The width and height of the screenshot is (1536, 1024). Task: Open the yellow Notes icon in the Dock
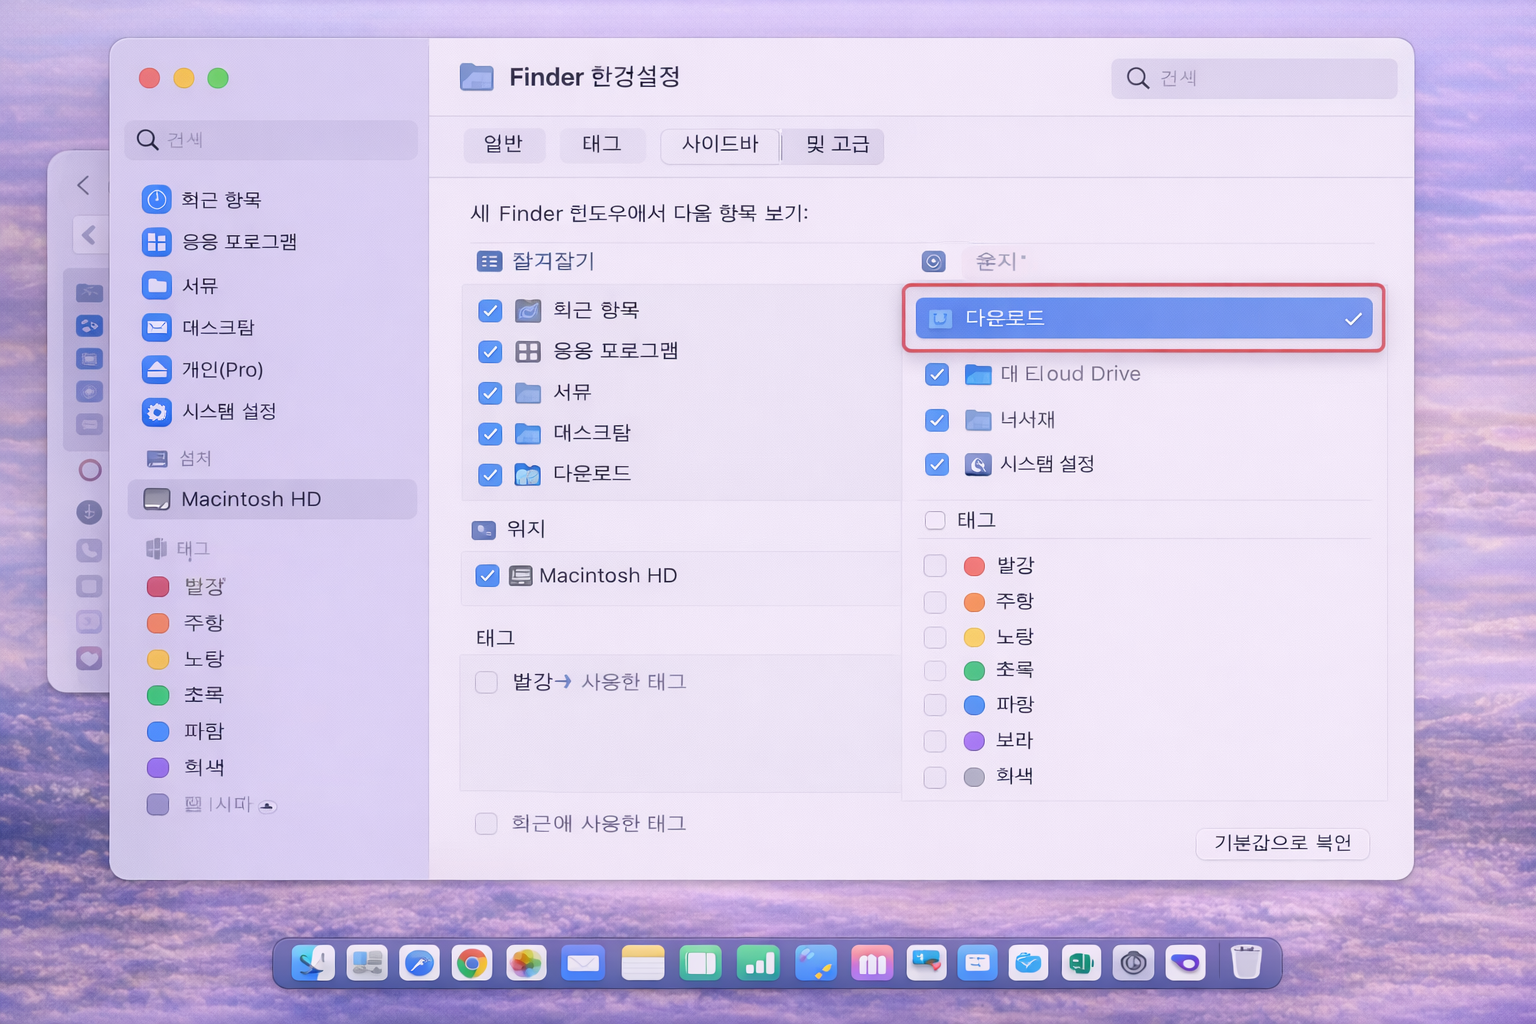[x=643, y=963]
